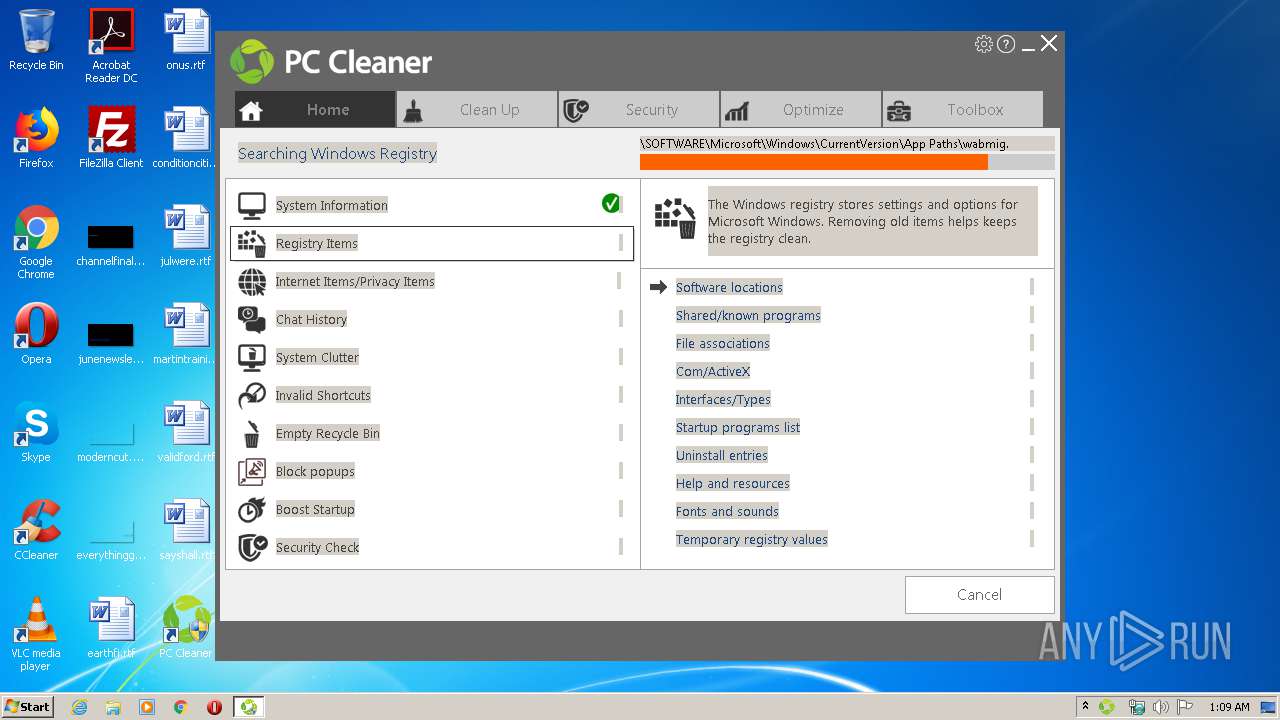The image size is (1280, 720).
Task: Select the Boost Startup stopwatch icon
Action: coord(252,509)
